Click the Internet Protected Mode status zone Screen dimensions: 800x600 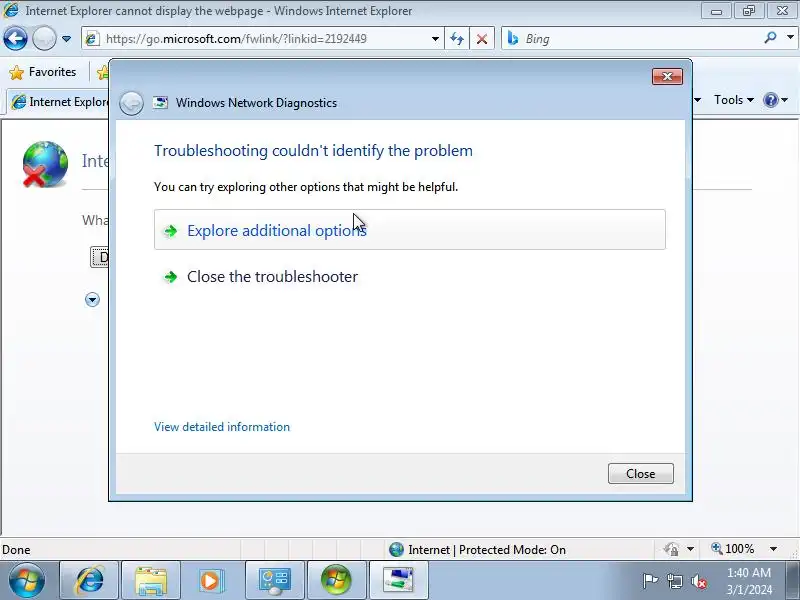click(477, 549)
